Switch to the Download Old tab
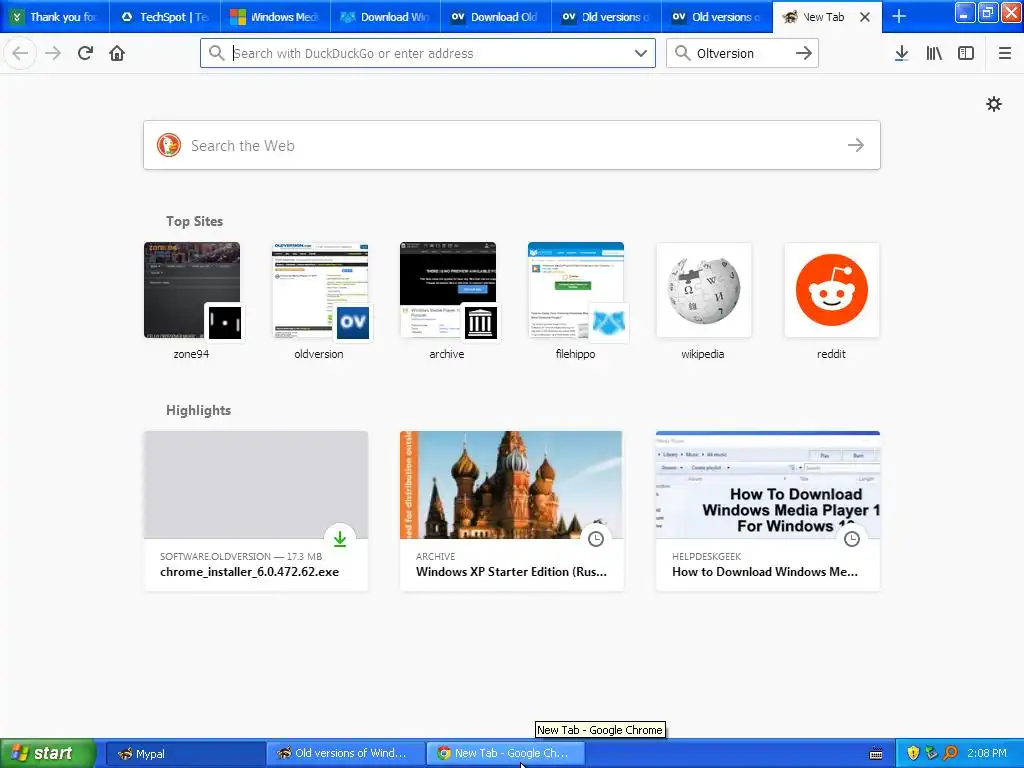1024x768 pixels. pyautogui.click(x=496, y=17)
